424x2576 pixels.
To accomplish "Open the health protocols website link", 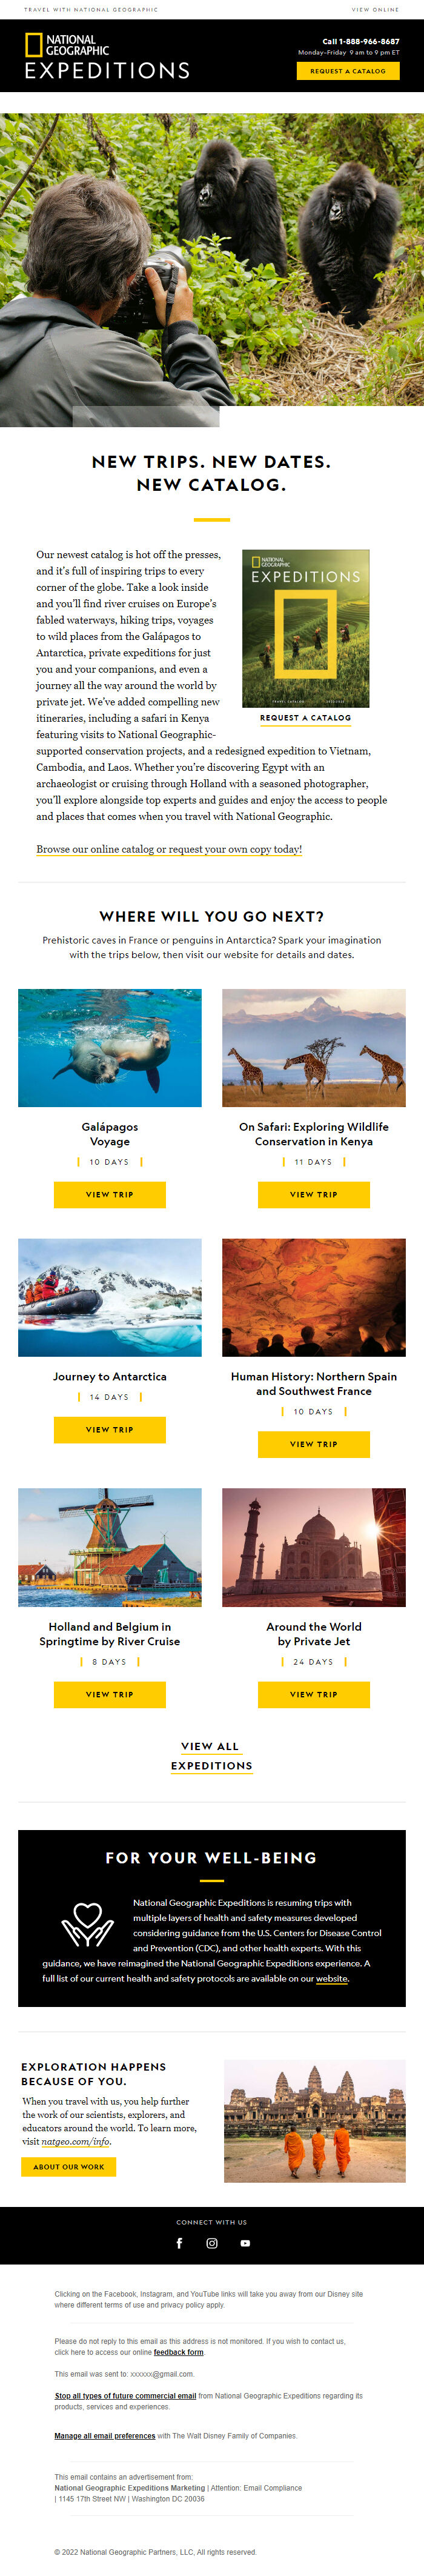I will 332,1978.
